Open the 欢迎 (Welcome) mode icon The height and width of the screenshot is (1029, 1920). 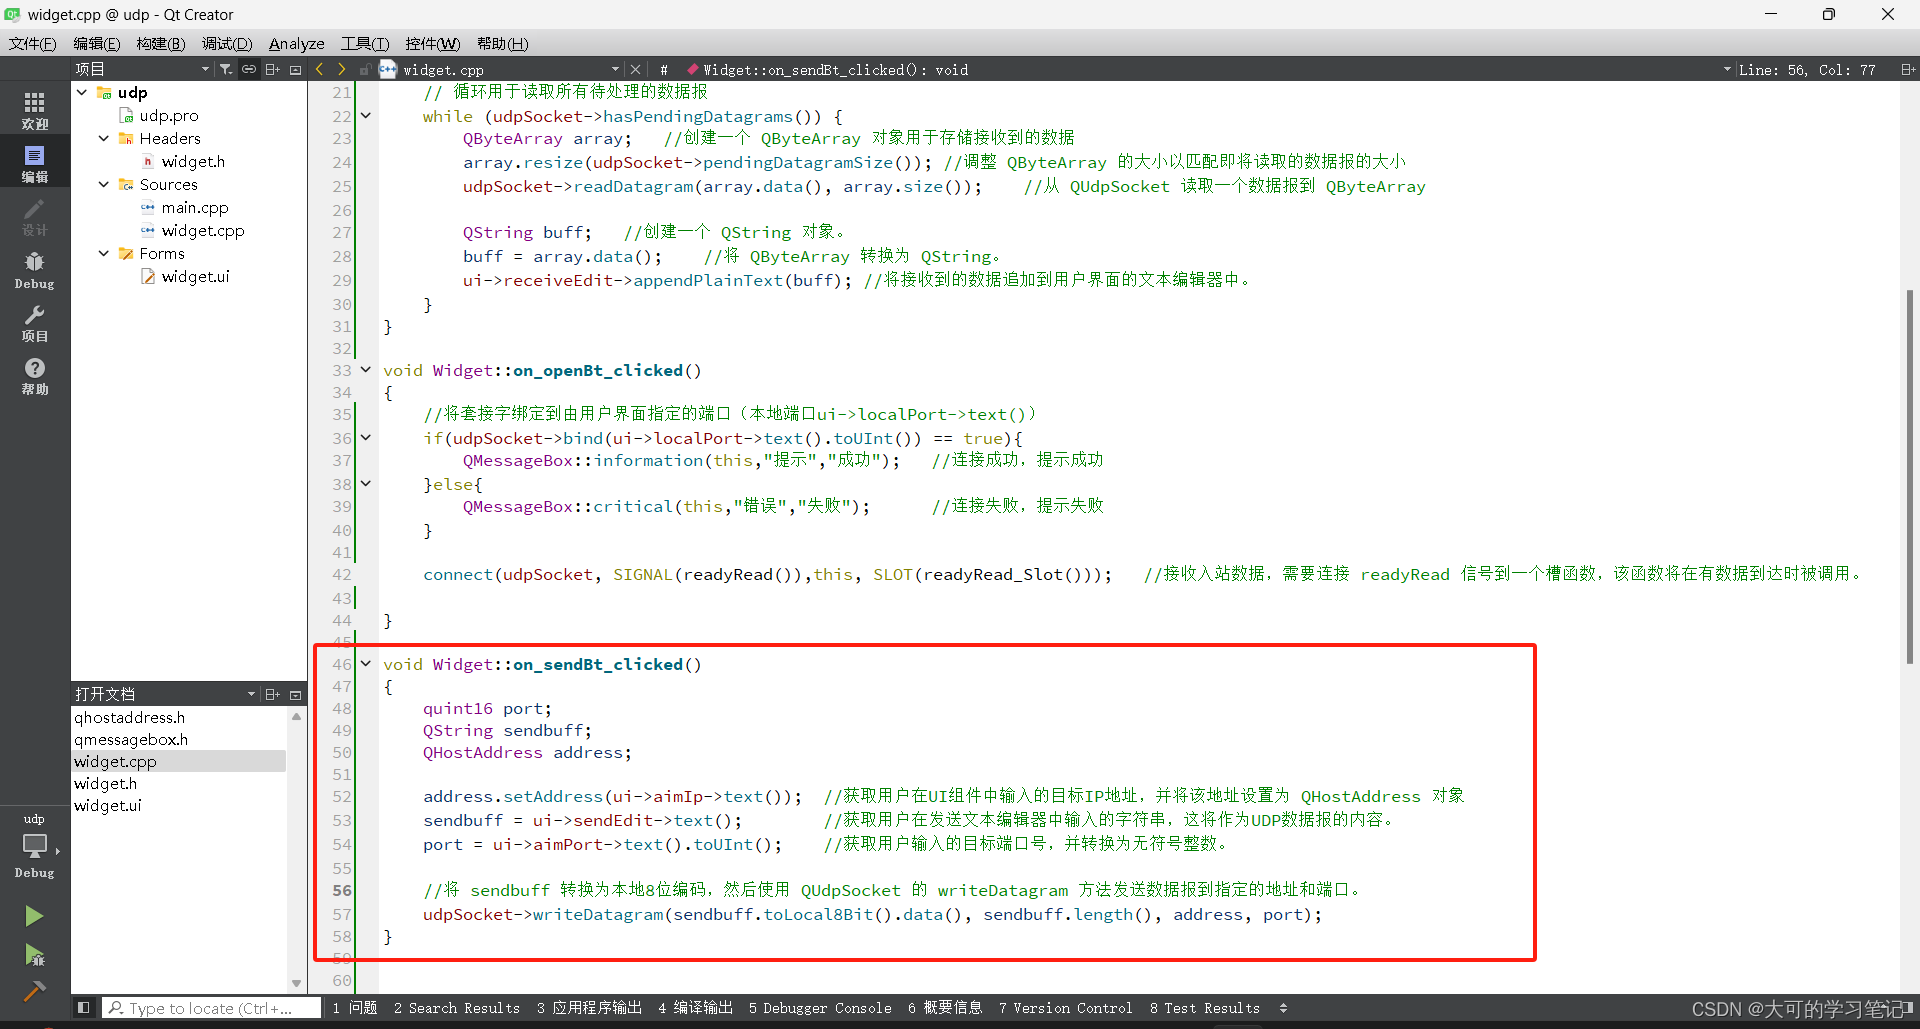point(34,108)
